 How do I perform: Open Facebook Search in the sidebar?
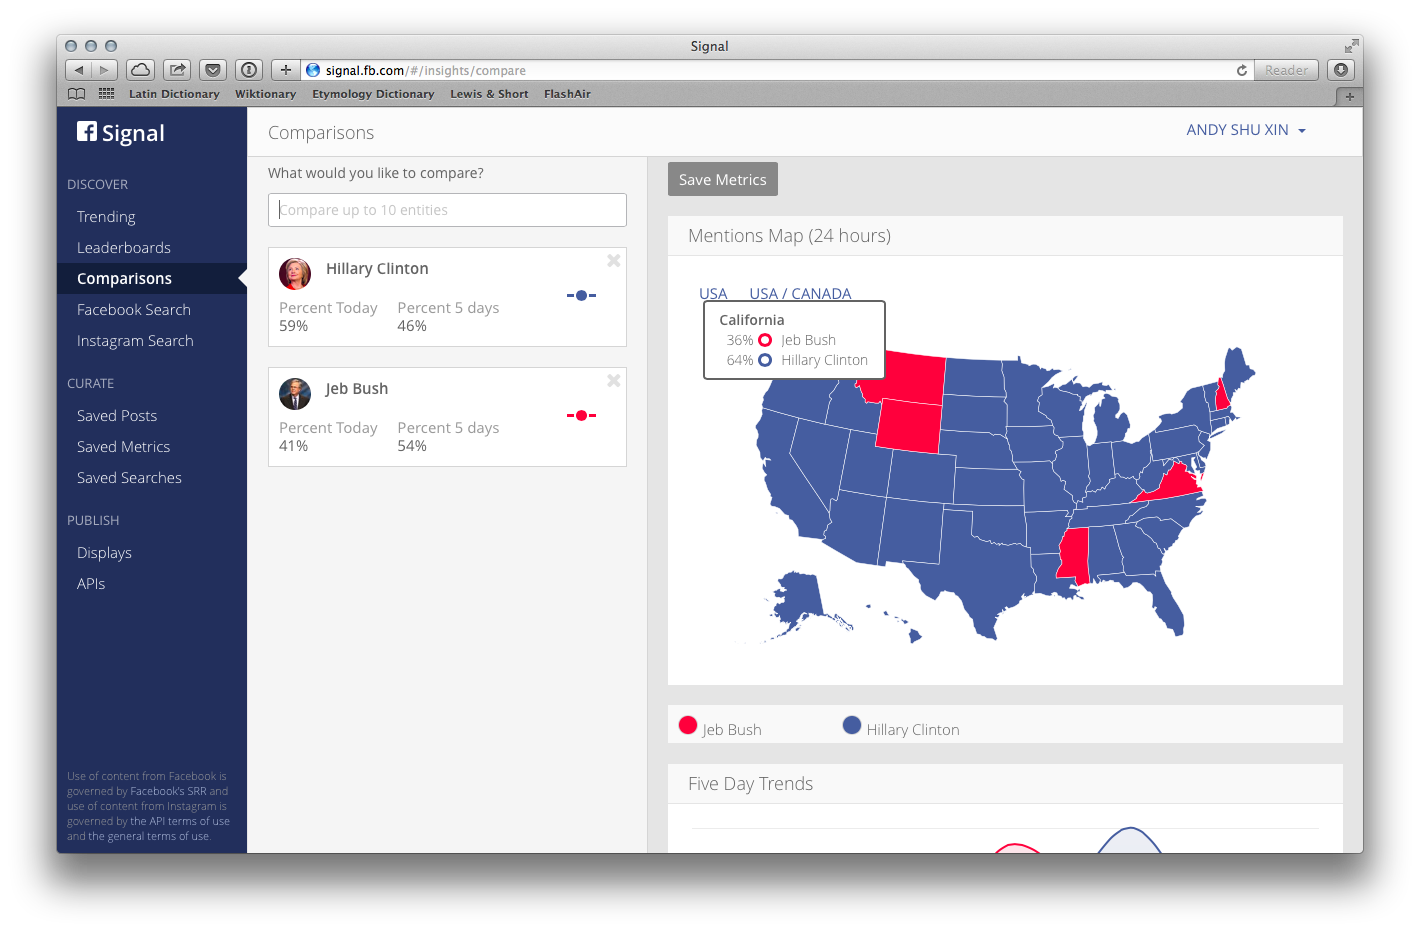tap(134, 310)
